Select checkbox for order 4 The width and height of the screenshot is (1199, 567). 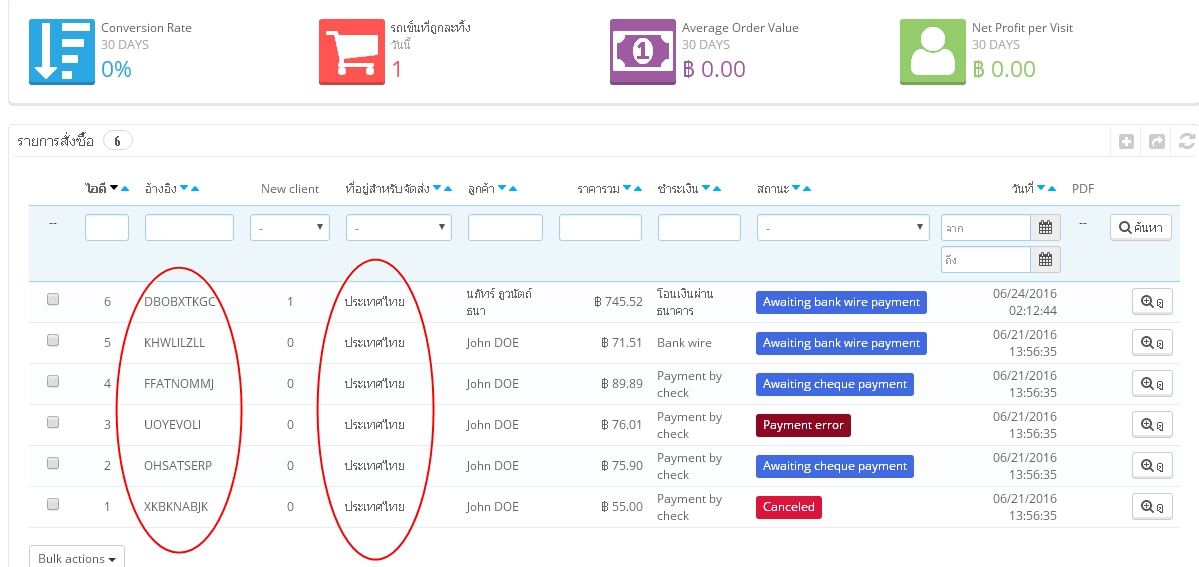click(x=53, y=382)
